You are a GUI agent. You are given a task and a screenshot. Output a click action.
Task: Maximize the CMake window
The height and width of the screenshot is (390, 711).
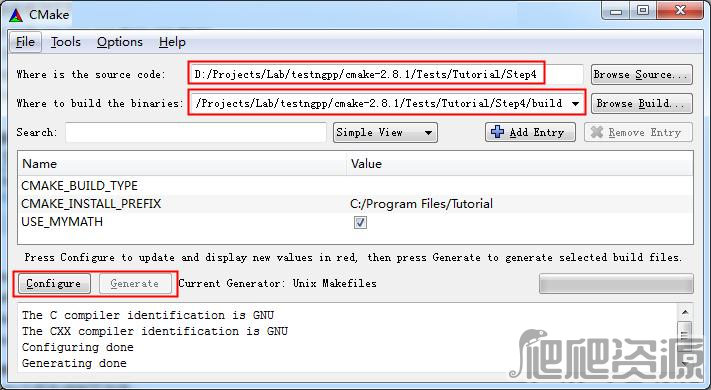point(643,11)
